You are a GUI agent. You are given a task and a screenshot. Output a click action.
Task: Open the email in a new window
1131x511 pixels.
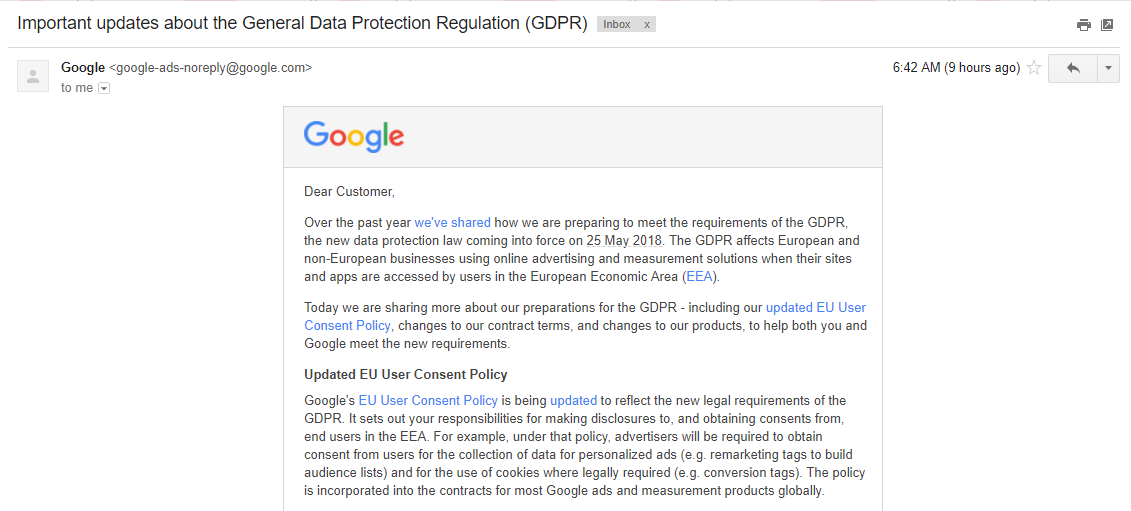pos(1107,25)
